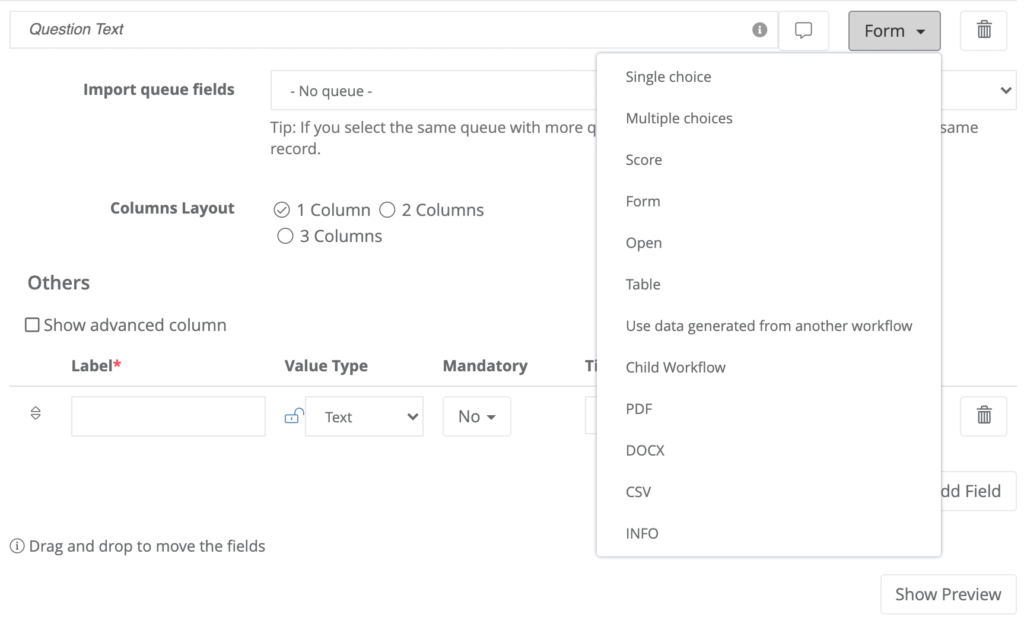Select PDF from the question type list
This screenshot has height=624, width=1024.
tap(641, 408)
